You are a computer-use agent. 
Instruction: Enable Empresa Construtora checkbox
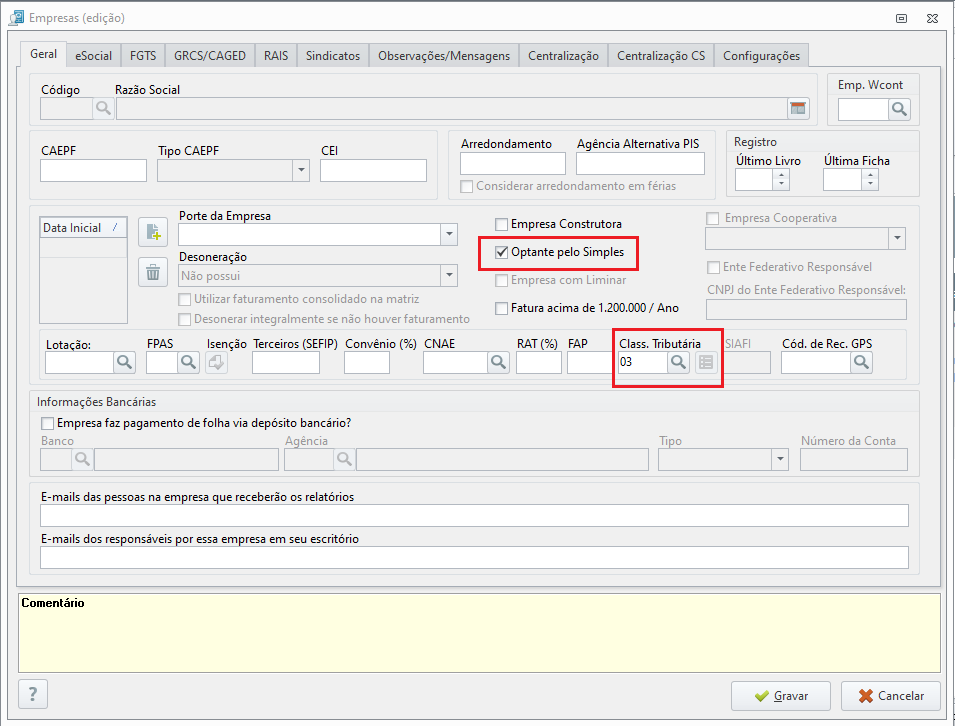pos(501,224)
